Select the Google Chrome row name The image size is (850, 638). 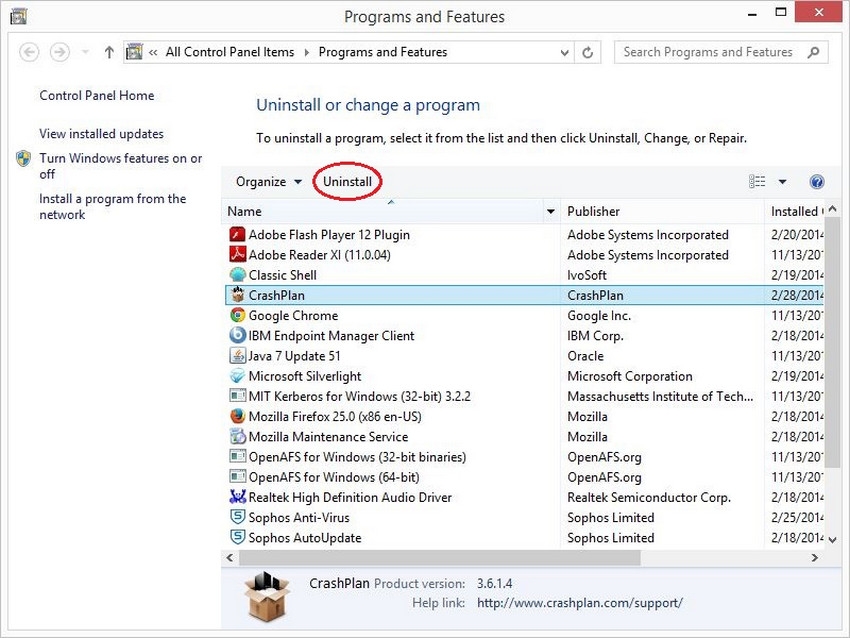click(293, 315)
